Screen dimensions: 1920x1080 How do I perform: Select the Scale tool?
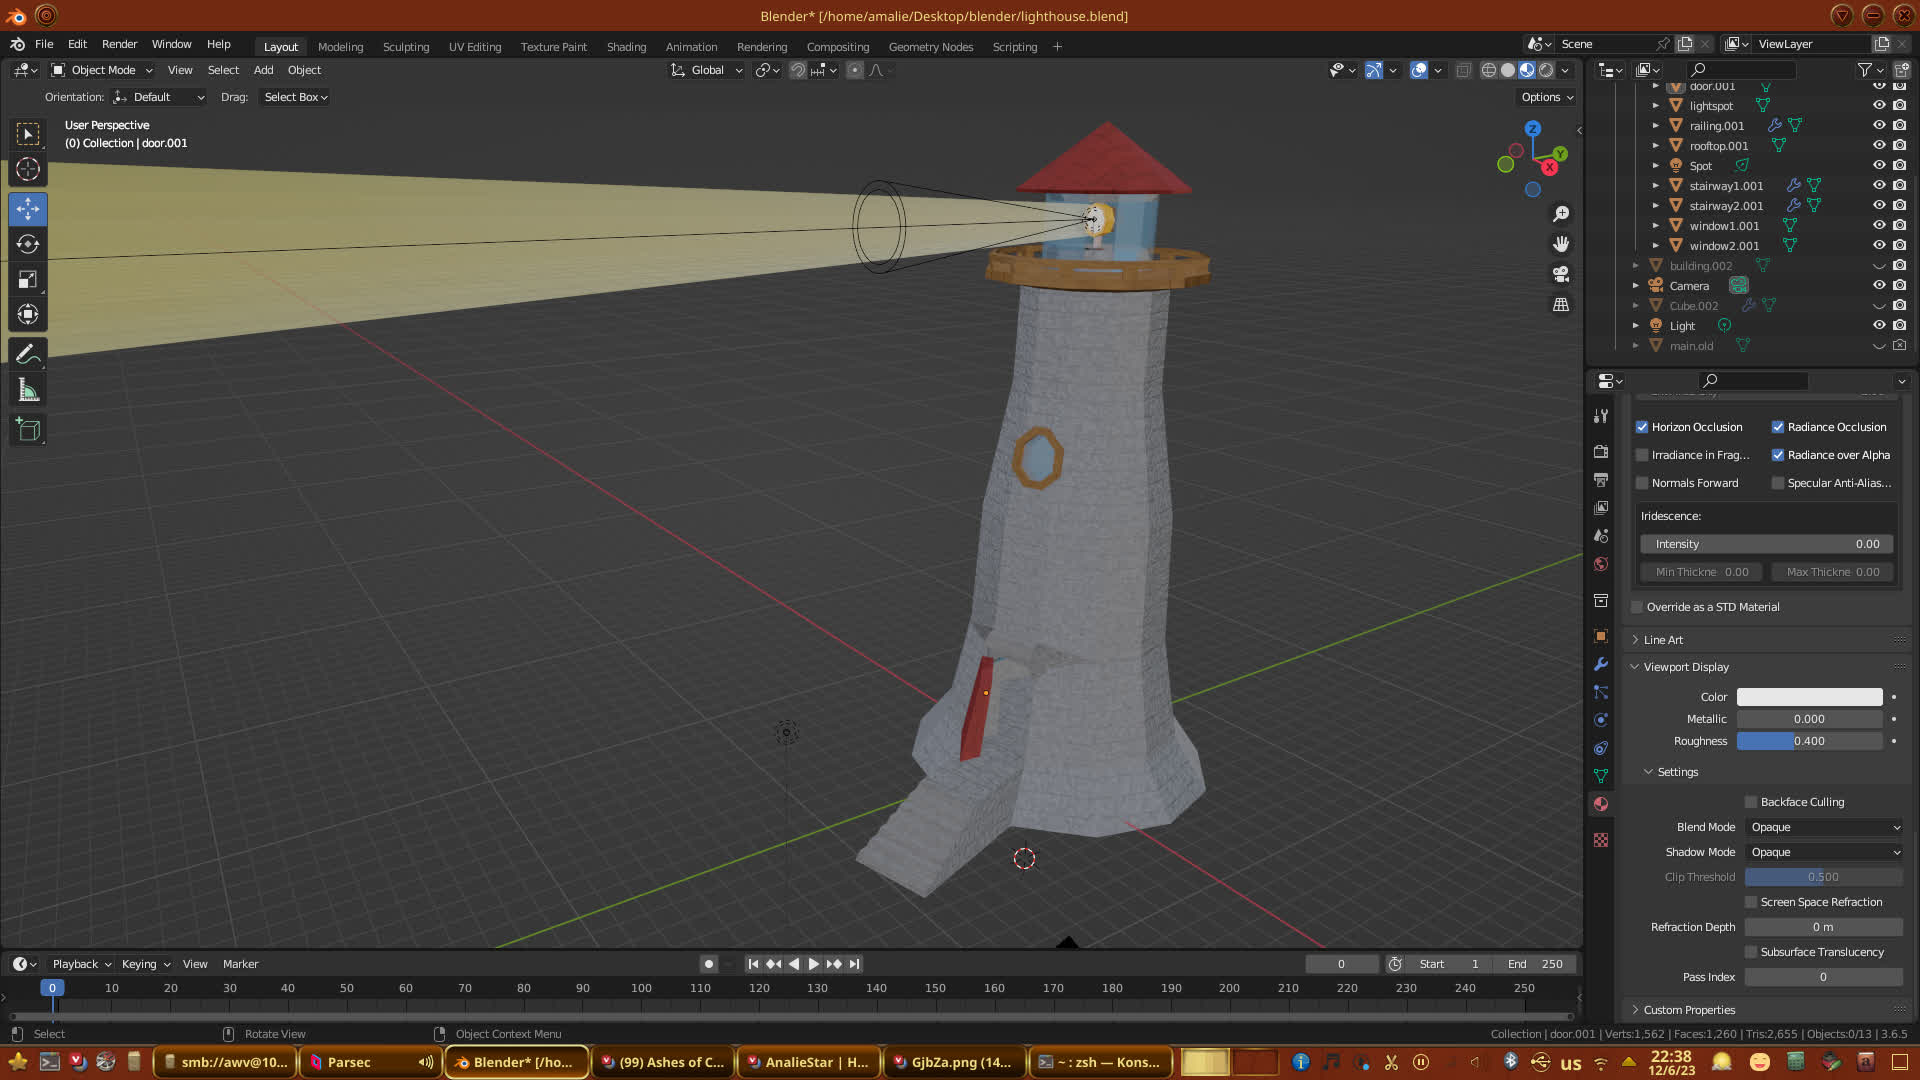click(28, 280)
